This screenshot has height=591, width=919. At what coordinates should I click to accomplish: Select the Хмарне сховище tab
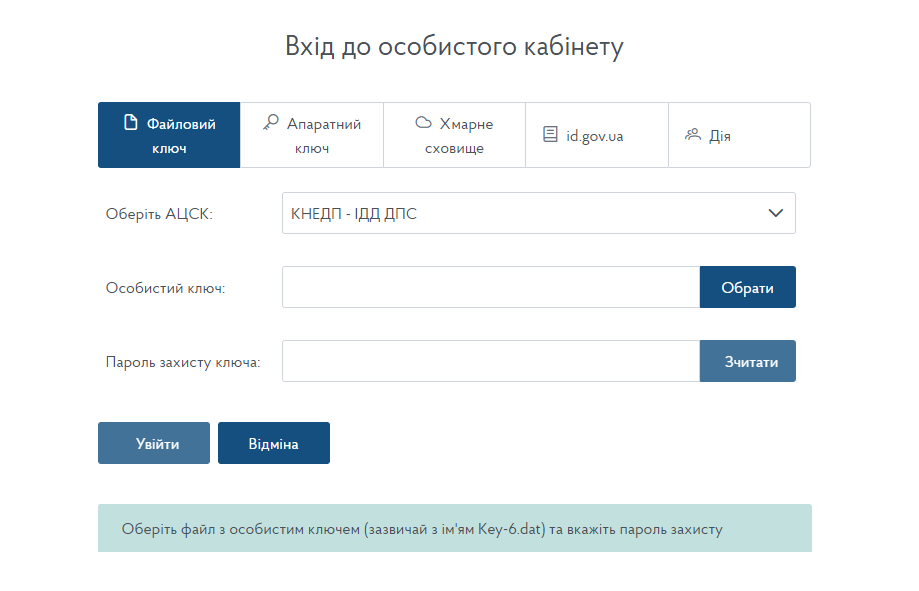(x=455, y=135)
